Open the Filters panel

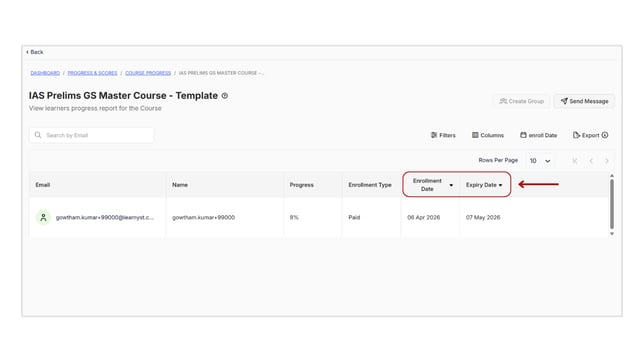pos(443,135)
